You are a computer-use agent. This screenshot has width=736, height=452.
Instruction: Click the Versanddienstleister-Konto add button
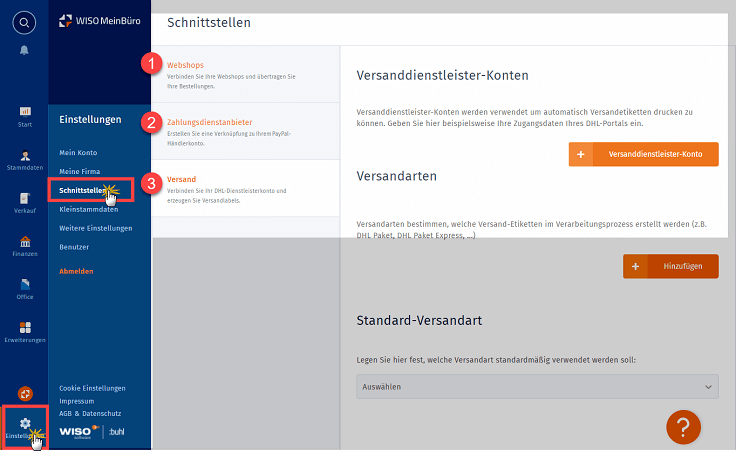tap(643, 154)
